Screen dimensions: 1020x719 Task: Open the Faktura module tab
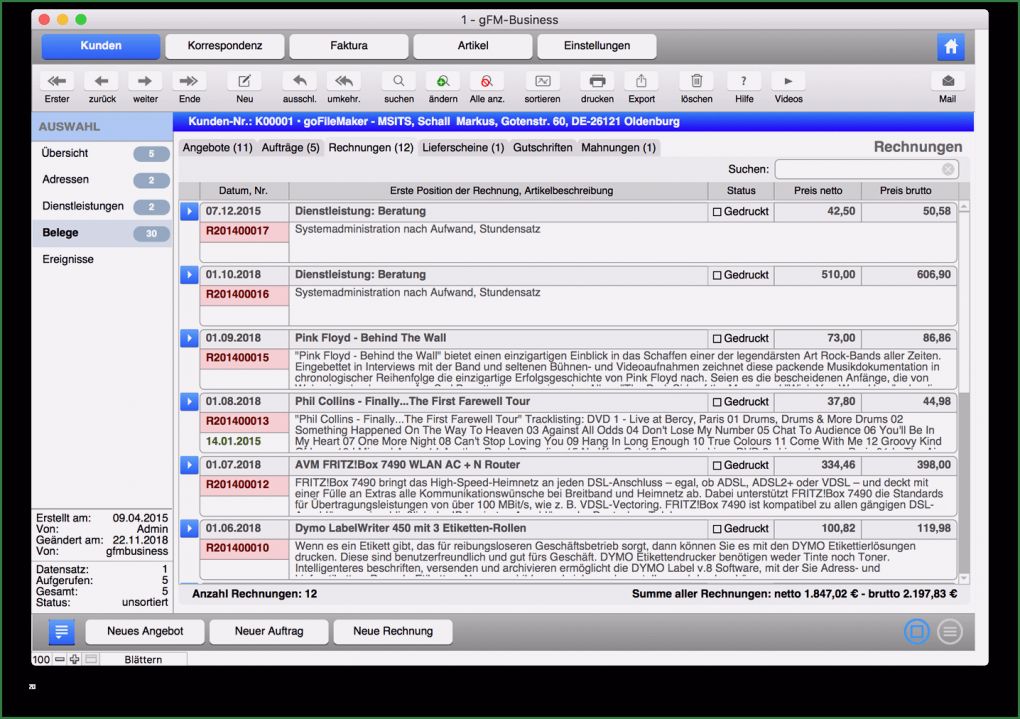[349, 46]
